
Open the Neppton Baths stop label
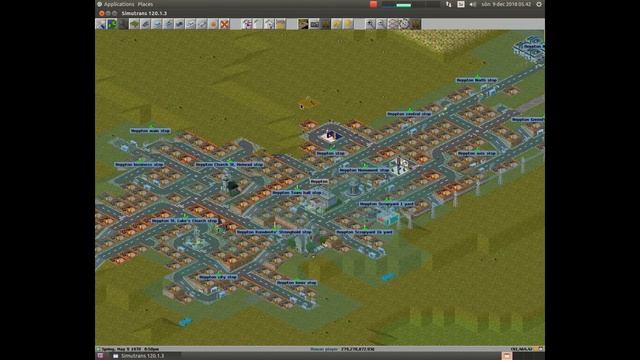(476, 80)
